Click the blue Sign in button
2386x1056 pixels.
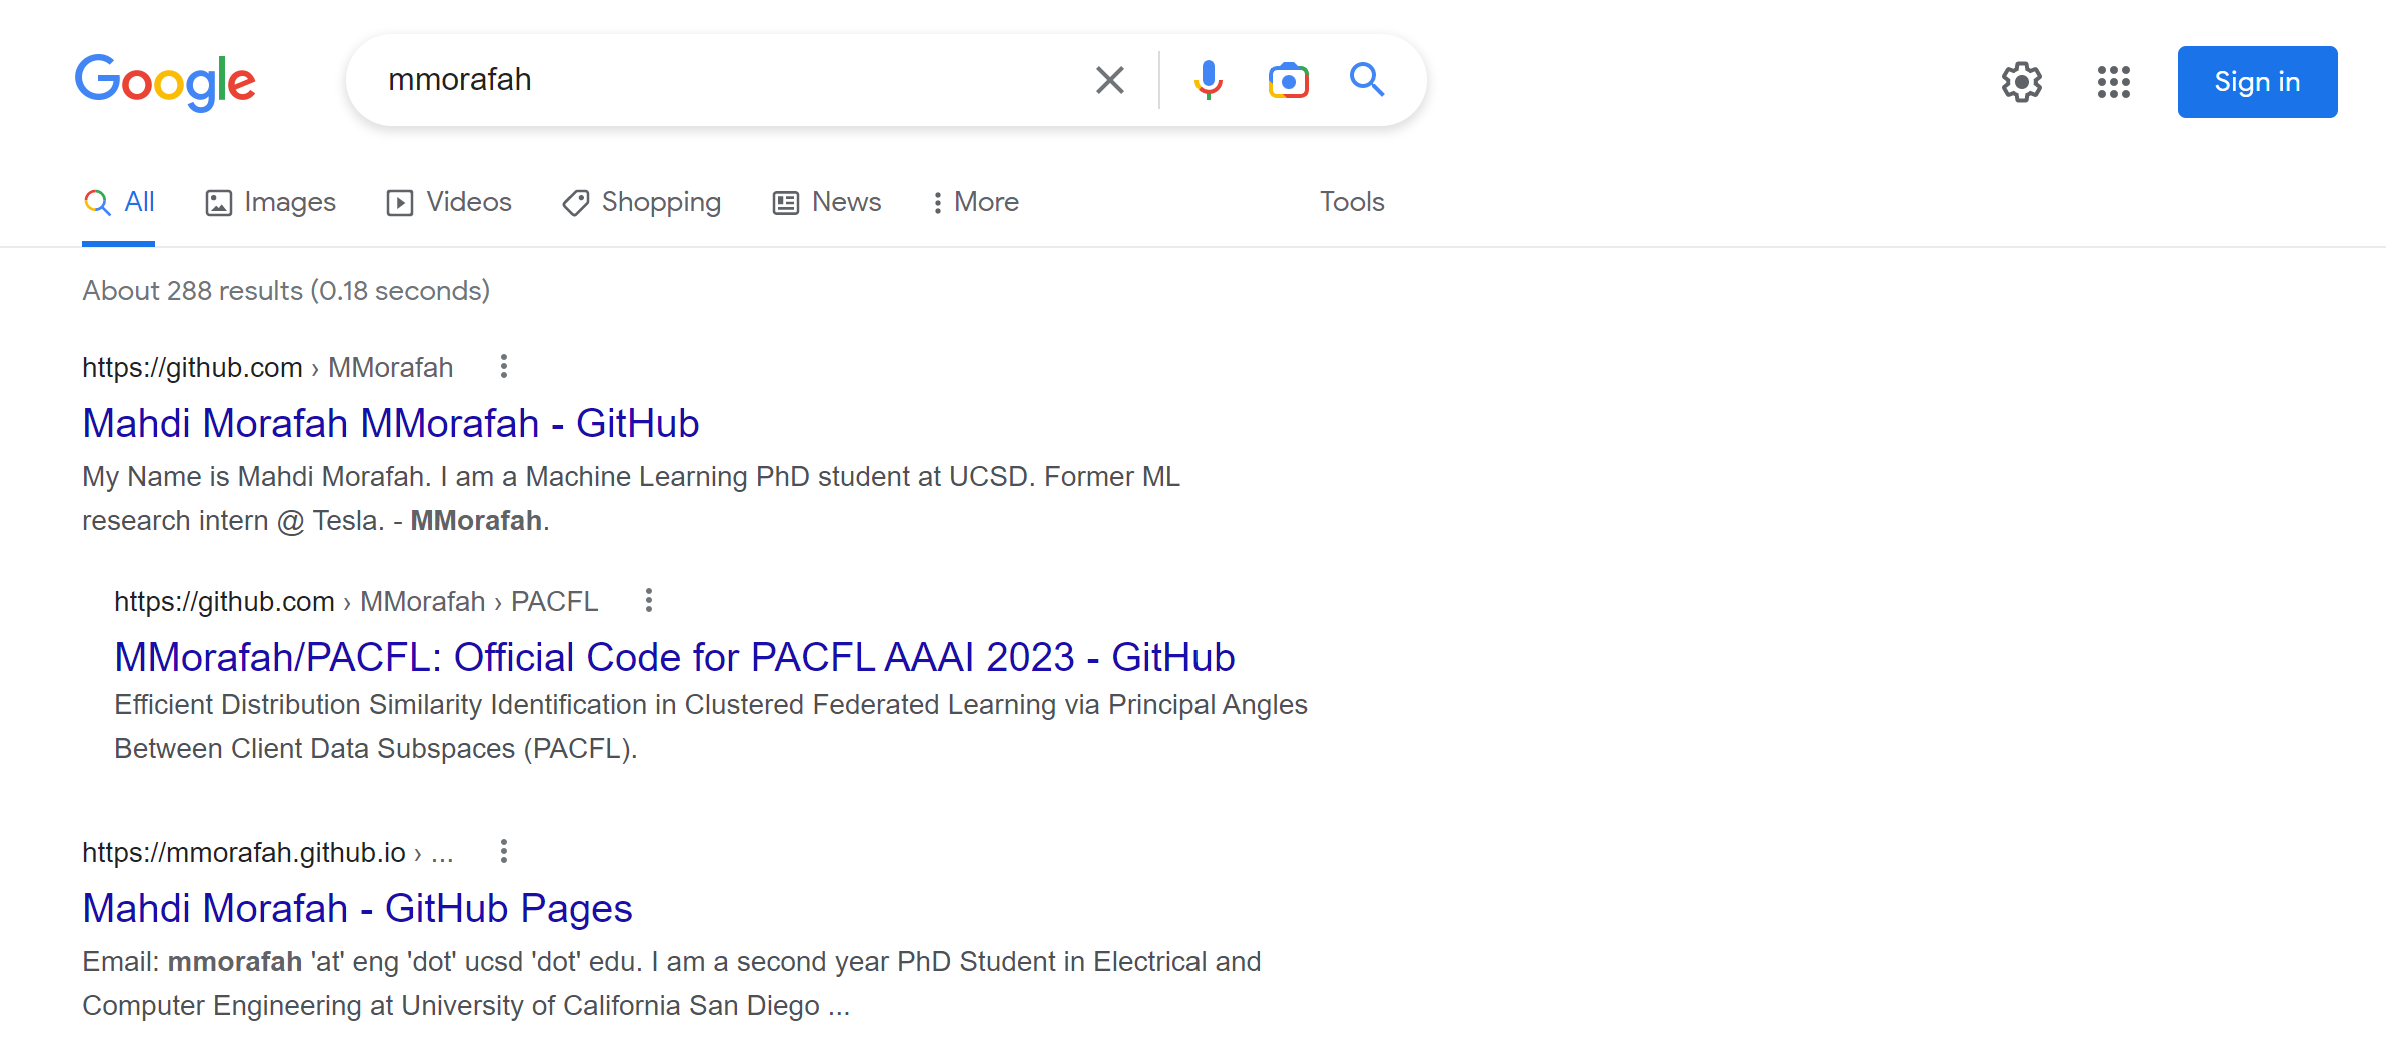coord(2257,82)
